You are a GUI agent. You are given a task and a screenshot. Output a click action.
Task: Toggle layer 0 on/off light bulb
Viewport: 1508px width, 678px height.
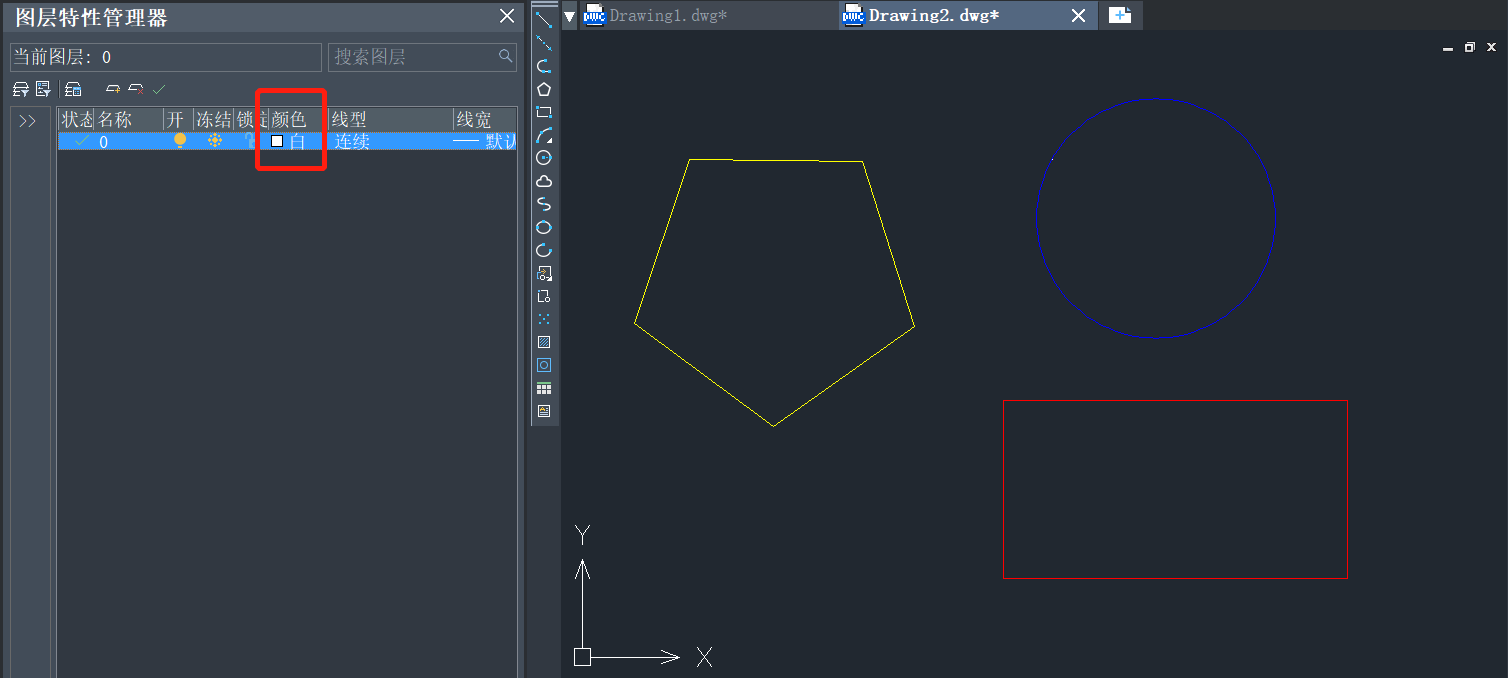[180, 141]
